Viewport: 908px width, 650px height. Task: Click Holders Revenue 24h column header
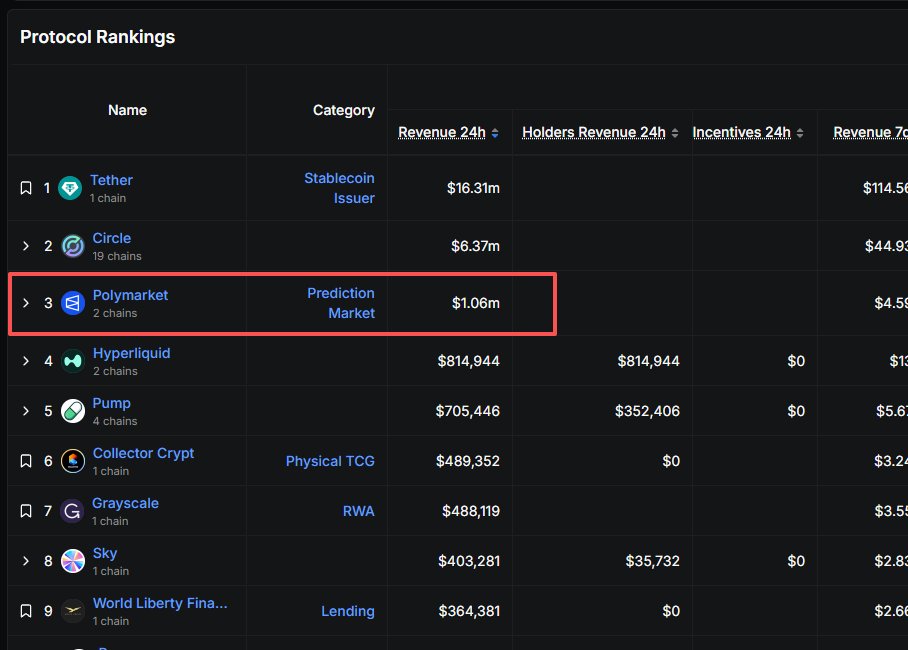[594, 132]
